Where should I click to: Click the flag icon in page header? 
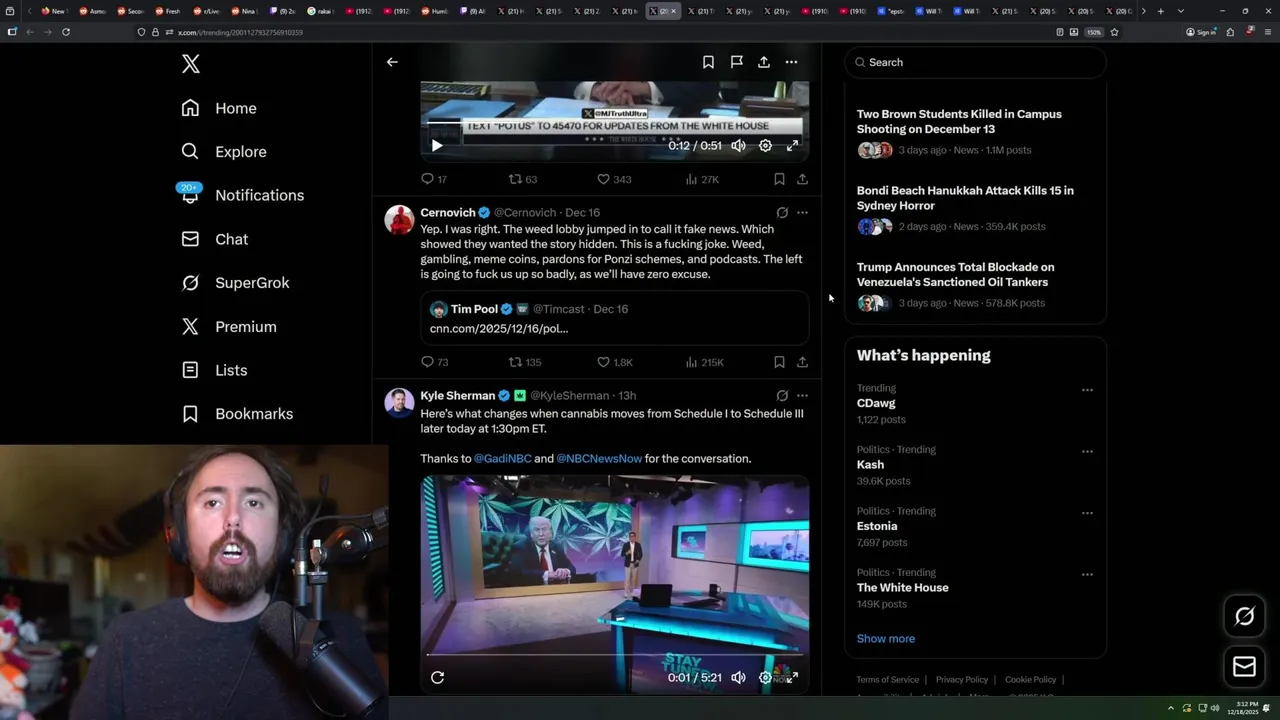coord(736,62)
